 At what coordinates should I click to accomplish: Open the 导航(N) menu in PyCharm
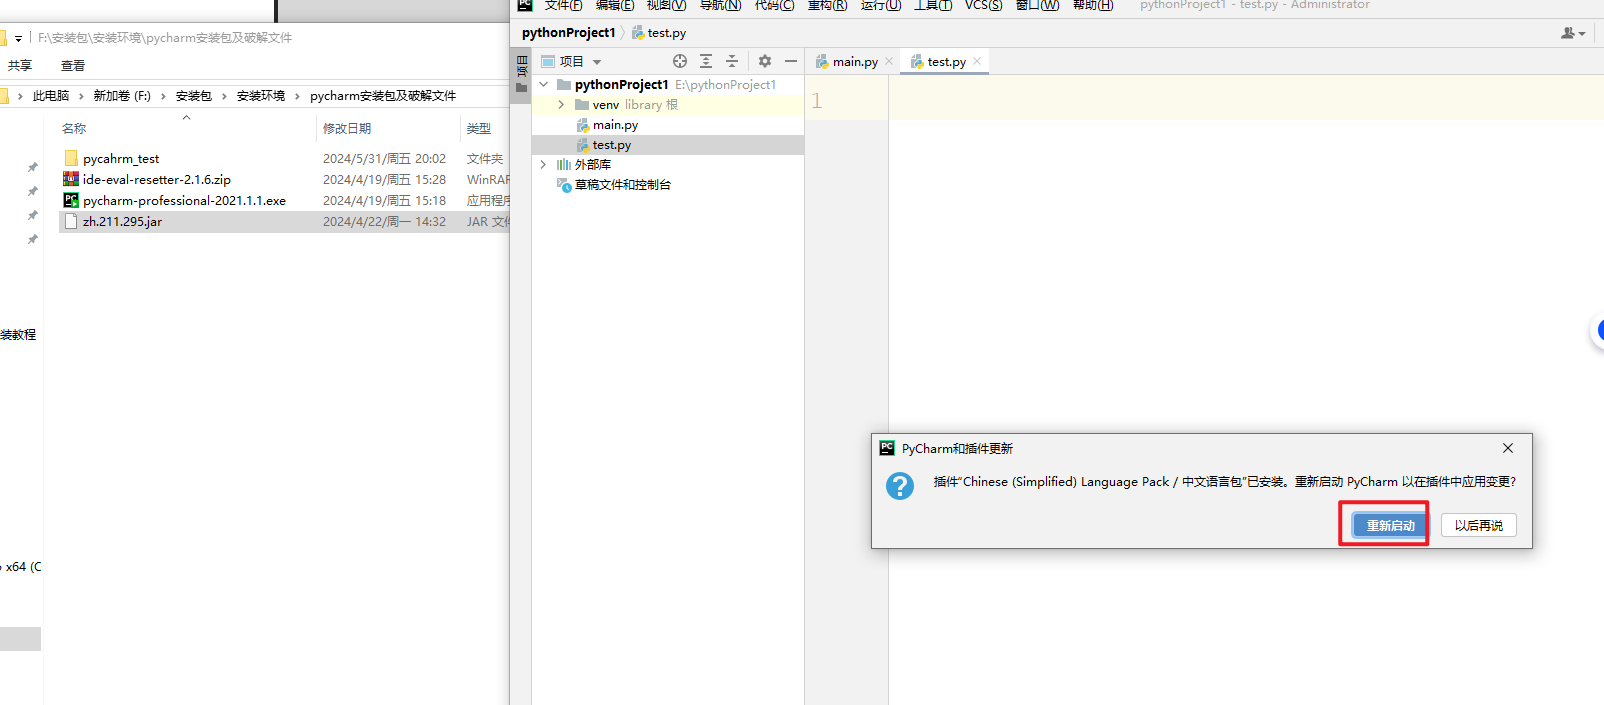[x=720, y=5]
